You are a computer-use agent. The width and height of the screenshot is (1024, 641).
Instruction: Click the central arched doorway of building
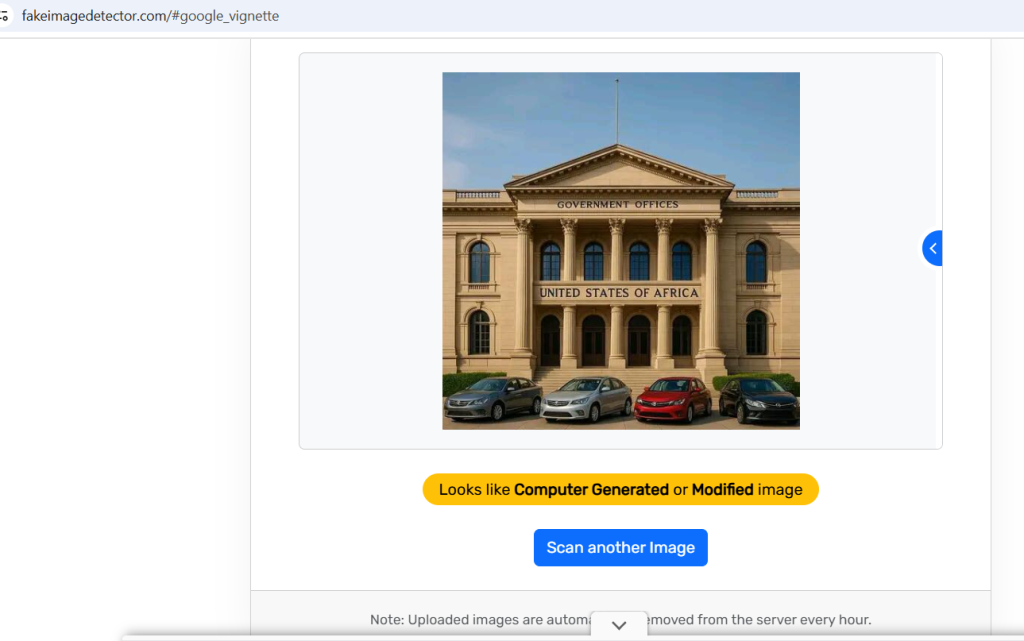click(594, 340)
